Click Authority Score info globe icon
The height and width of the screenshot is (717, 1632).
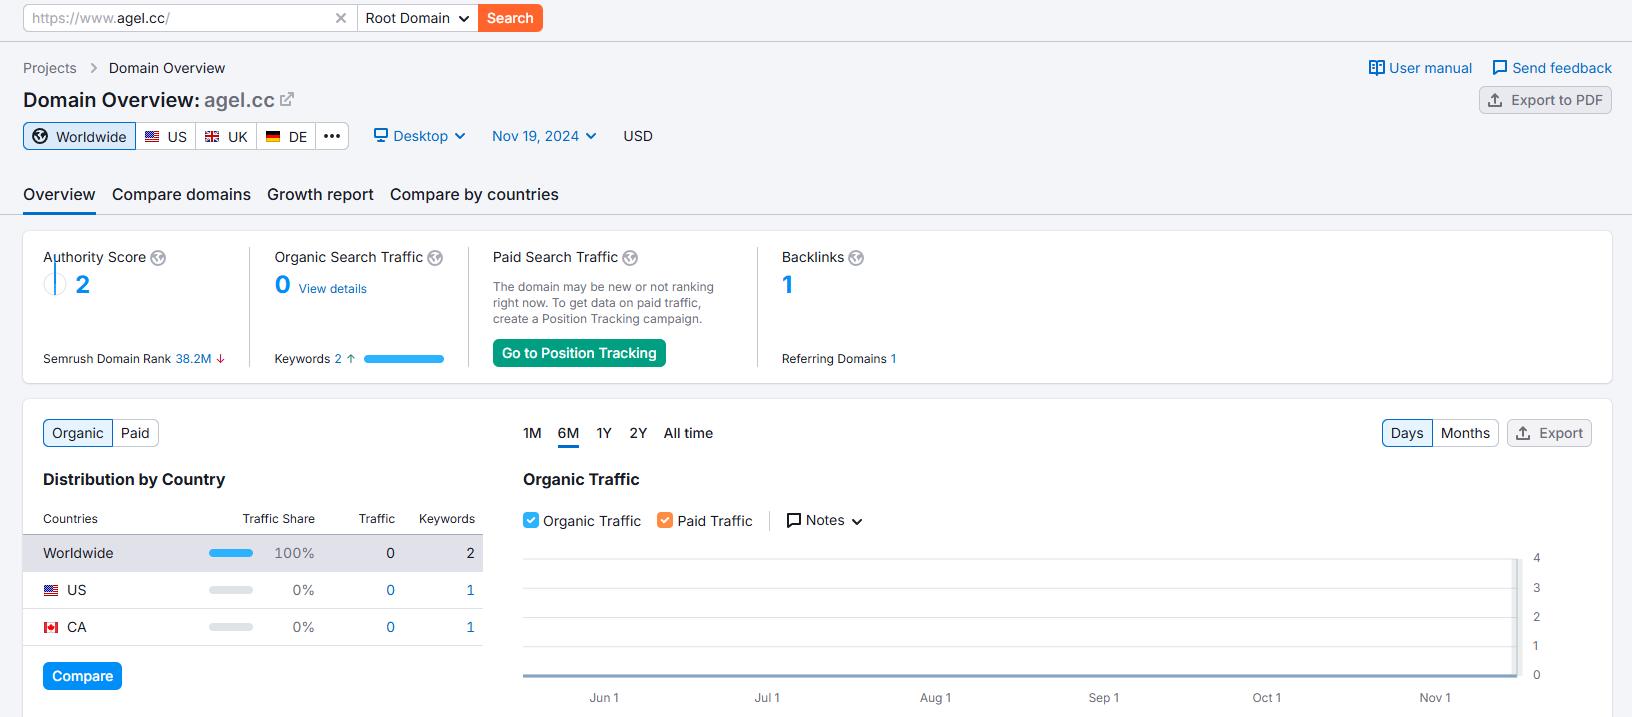click(x=158, y=258)
